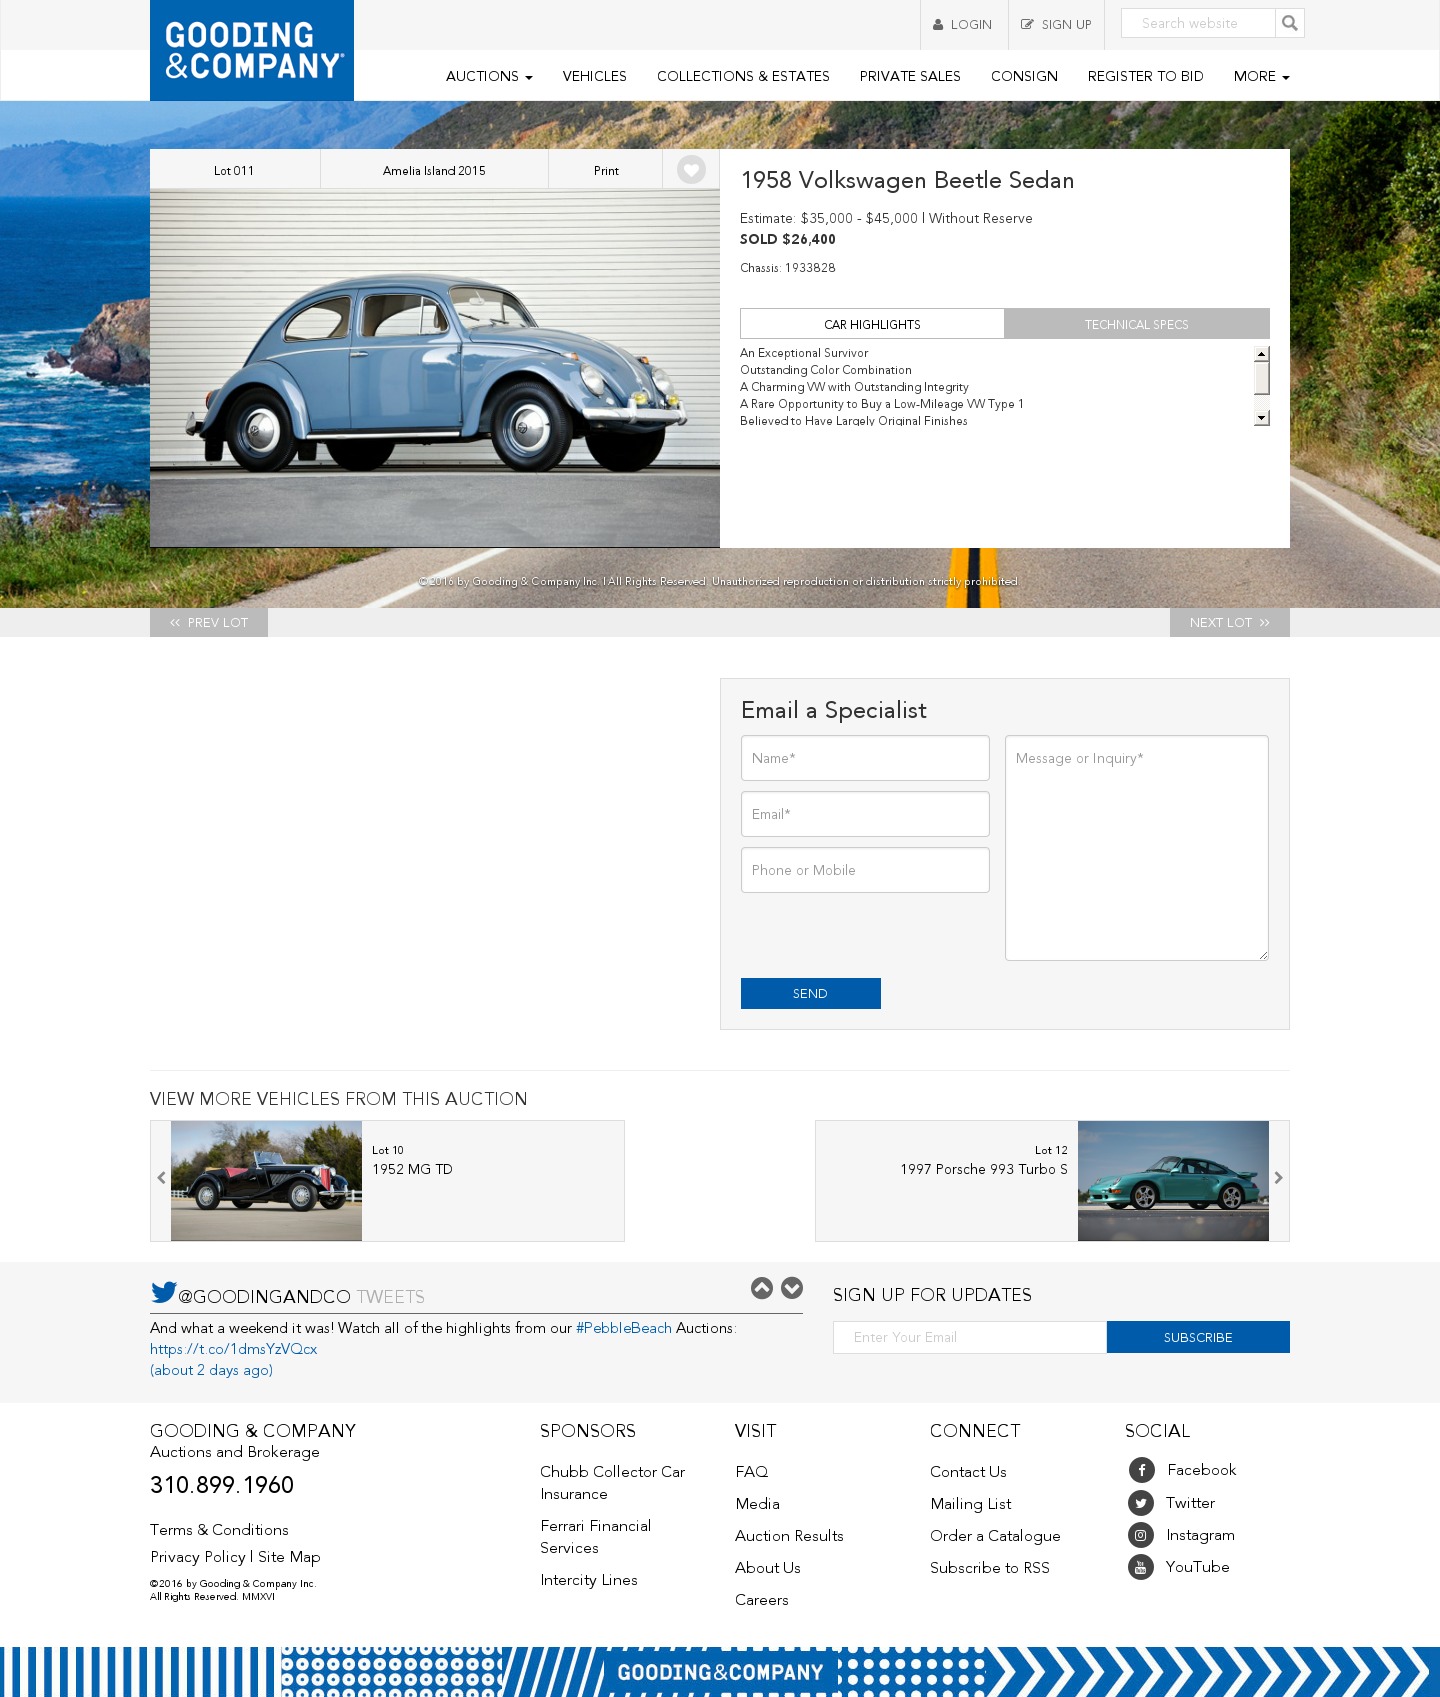Open Intercity Lines sponsor link
The width and height of the screenshot is (1440, 1697).
pos(589,1580)
